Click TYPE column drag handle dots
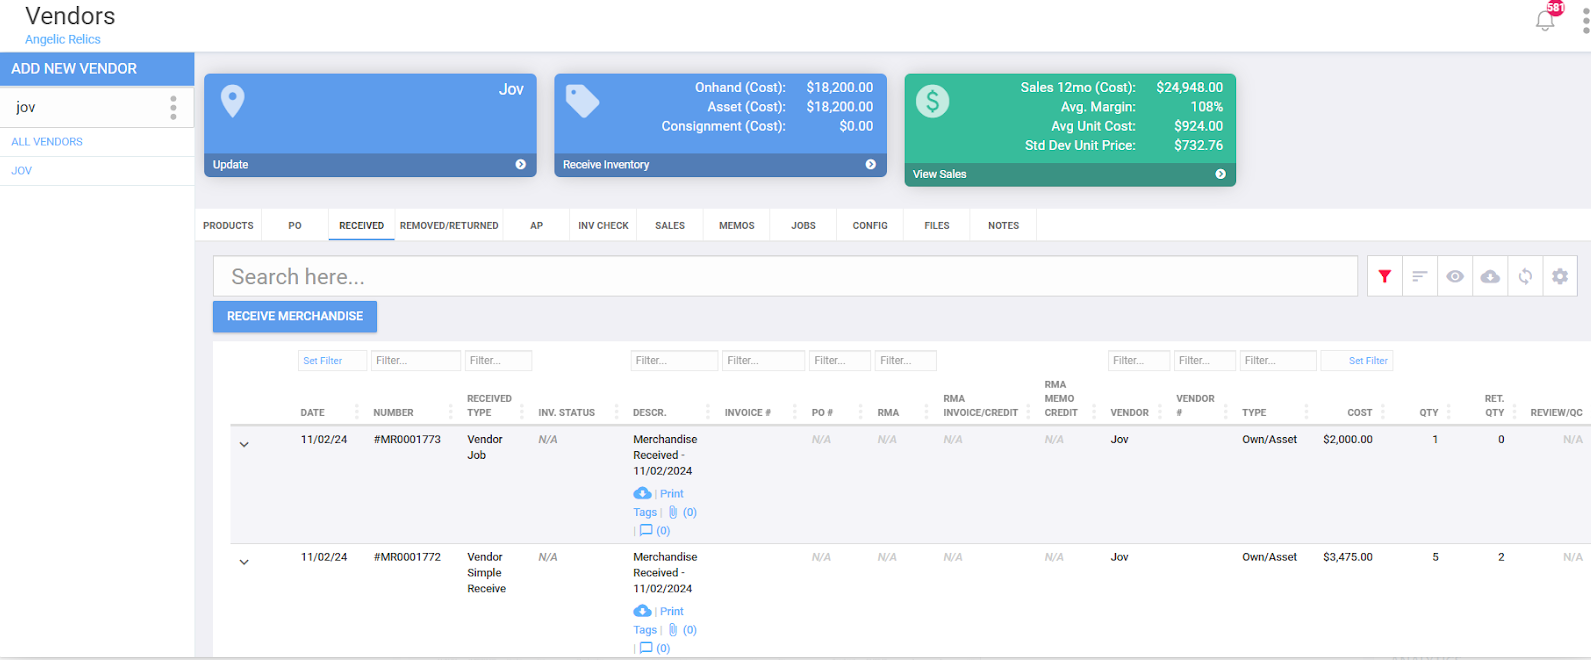This screenshot has height=660, width=1591. tap(1306, 412)
